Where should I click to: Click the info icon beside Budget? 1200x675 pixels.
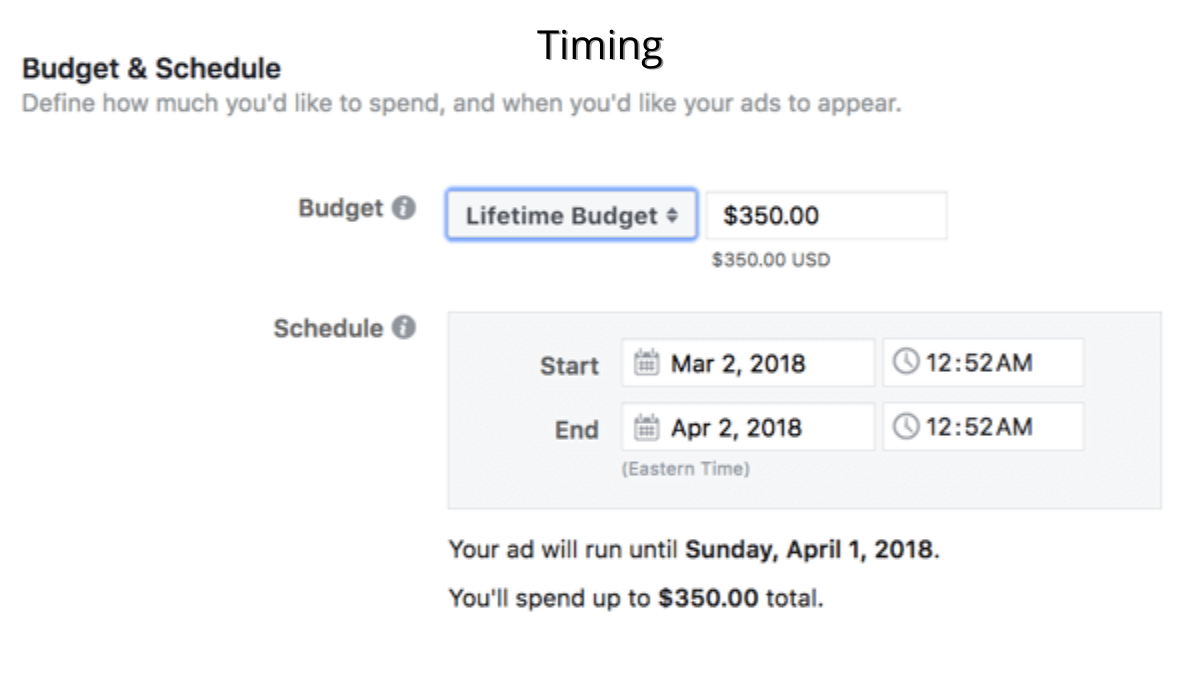pos(404,209)
